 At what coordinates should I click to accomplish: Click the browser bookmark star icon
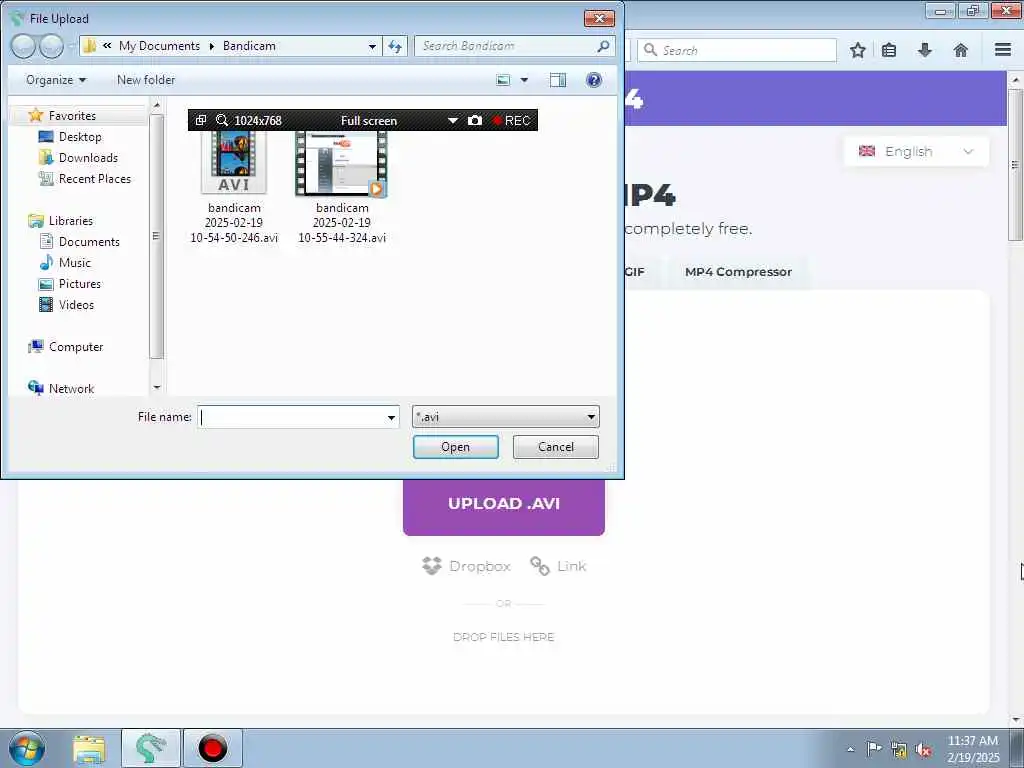[857, 50]
